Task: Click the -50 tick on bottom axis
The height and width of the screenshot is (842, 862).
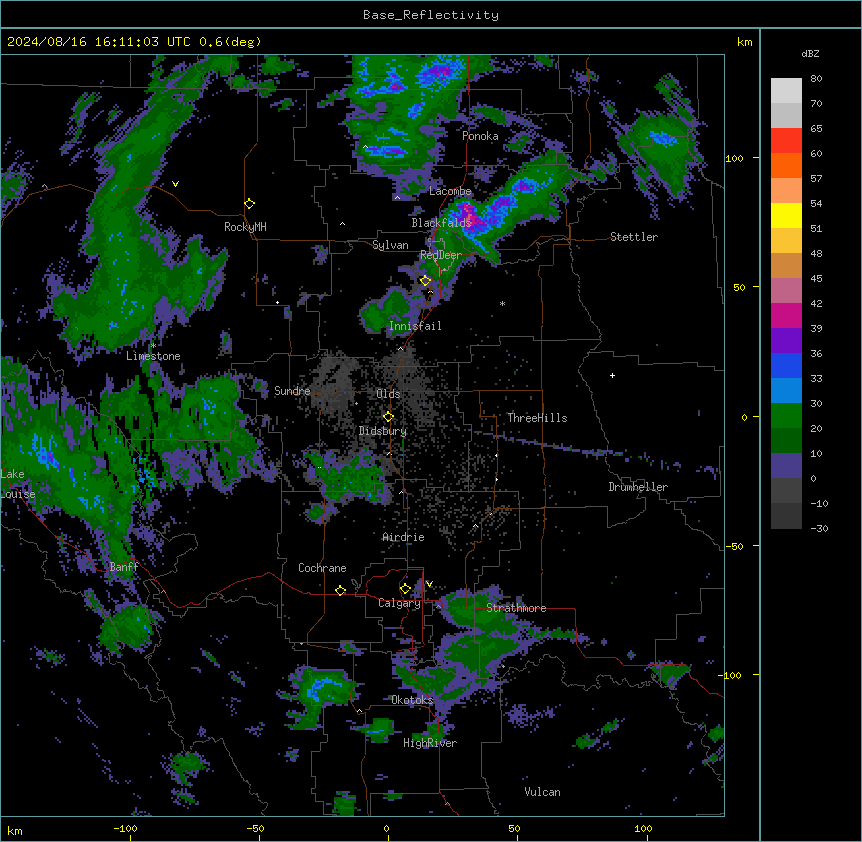Action: (x=255, y=829)
